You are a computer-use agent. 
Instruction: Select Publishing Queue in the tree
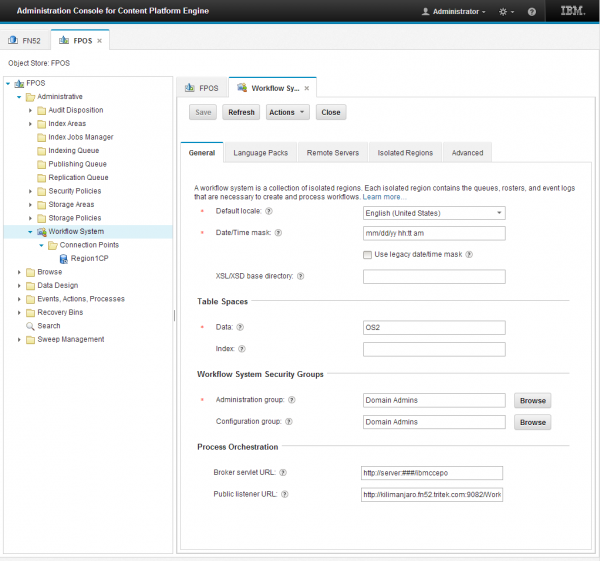(77, 164)
